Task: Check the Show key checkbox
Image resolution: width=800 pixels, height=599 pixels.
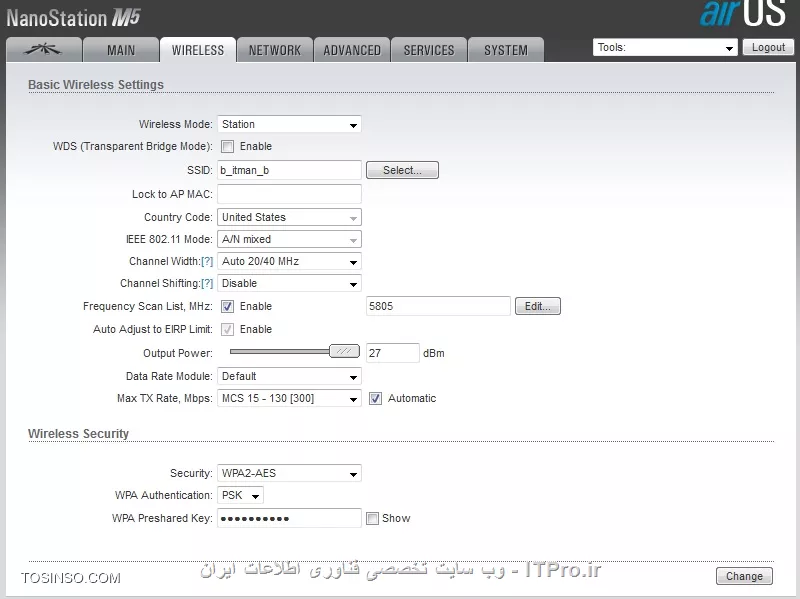Action: 372,518
